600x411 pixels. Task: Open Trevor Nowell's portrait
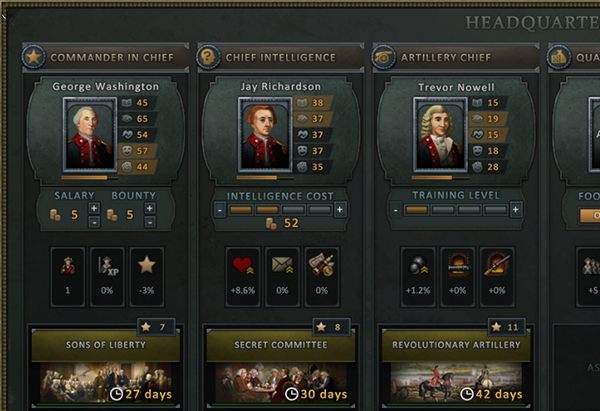coord(440,134)
